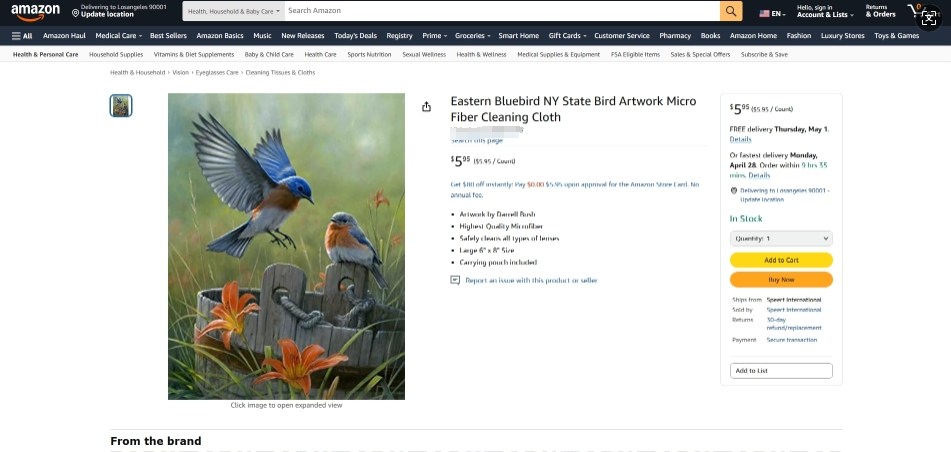Image resolution: width=951 pixels, height=452 pixels.
Task: Expand the Quantity dropdown
Action: 781,238
